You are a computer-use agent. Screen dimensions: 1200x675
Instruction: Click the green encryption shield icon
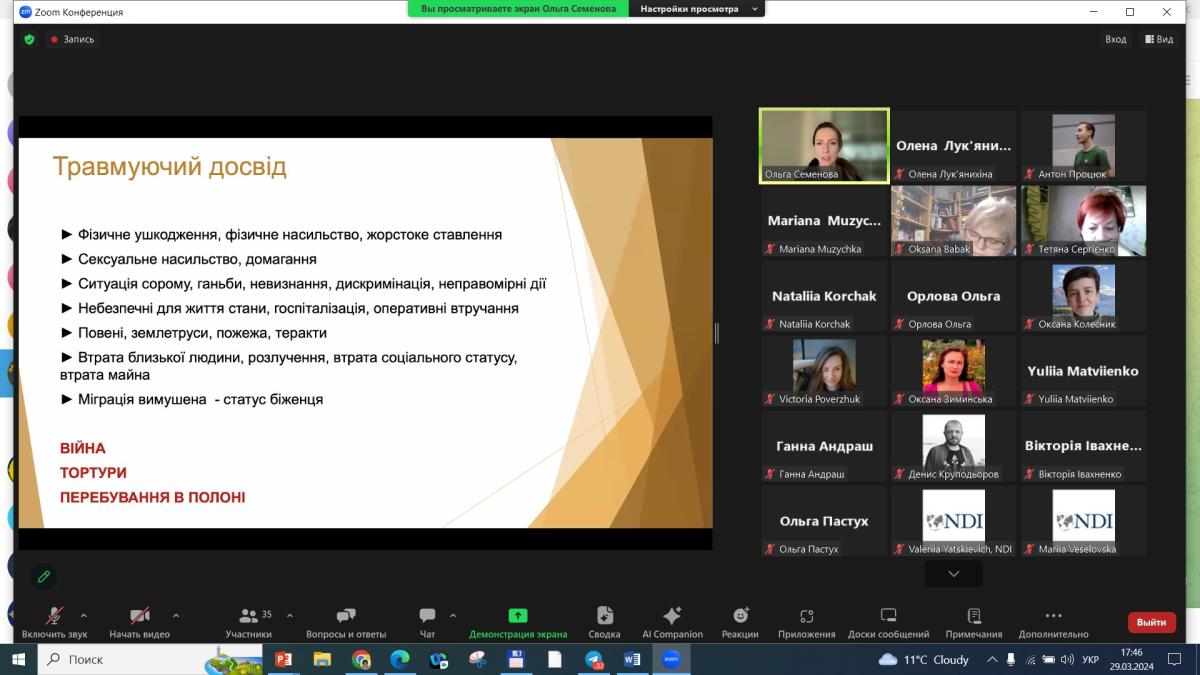pos(29,39)
